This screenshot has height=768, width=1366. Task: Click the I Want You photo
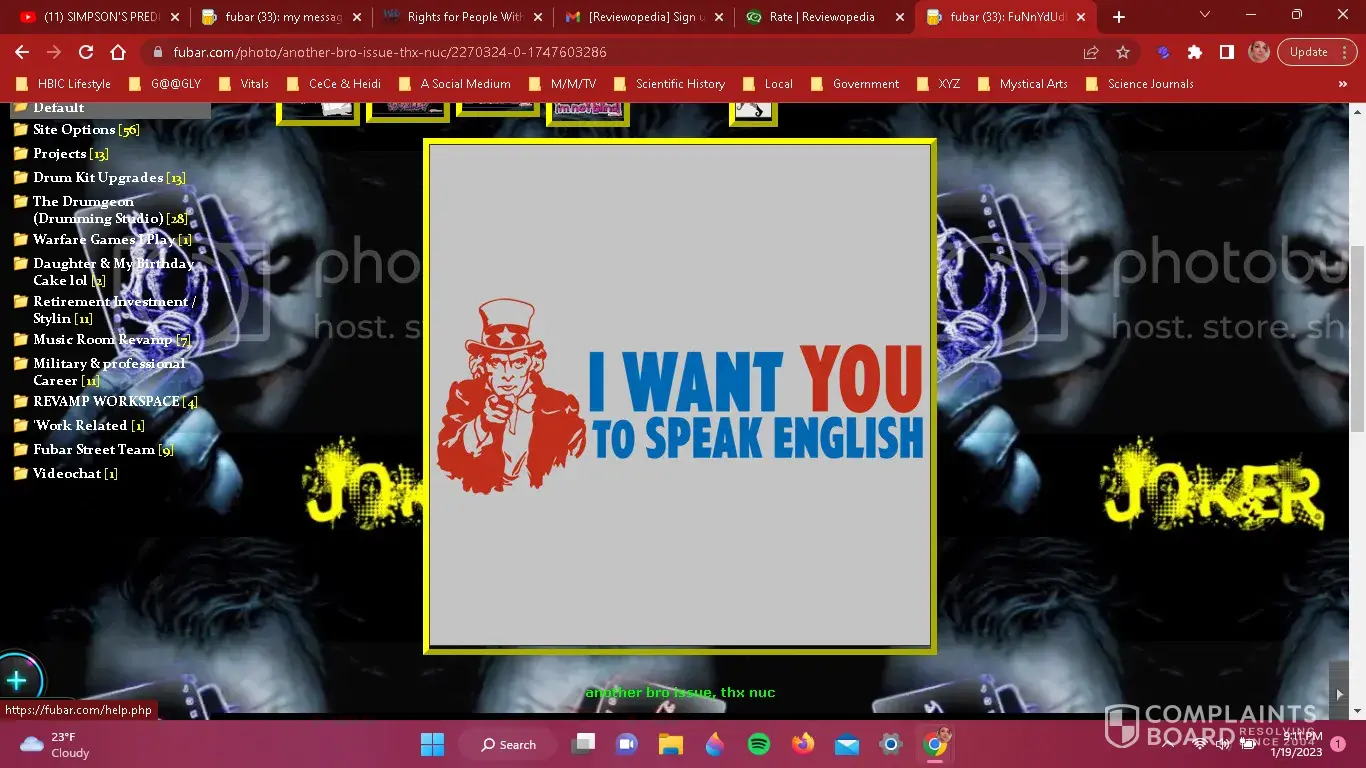[x=680, y=396]
